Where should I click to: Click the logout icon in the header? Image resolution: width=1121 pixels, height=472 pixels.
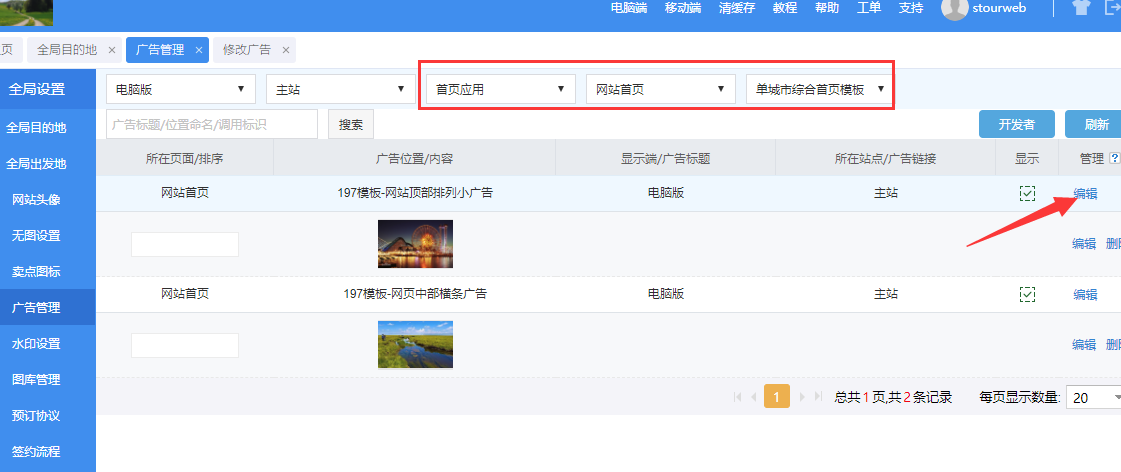[x=1112, y=8]
